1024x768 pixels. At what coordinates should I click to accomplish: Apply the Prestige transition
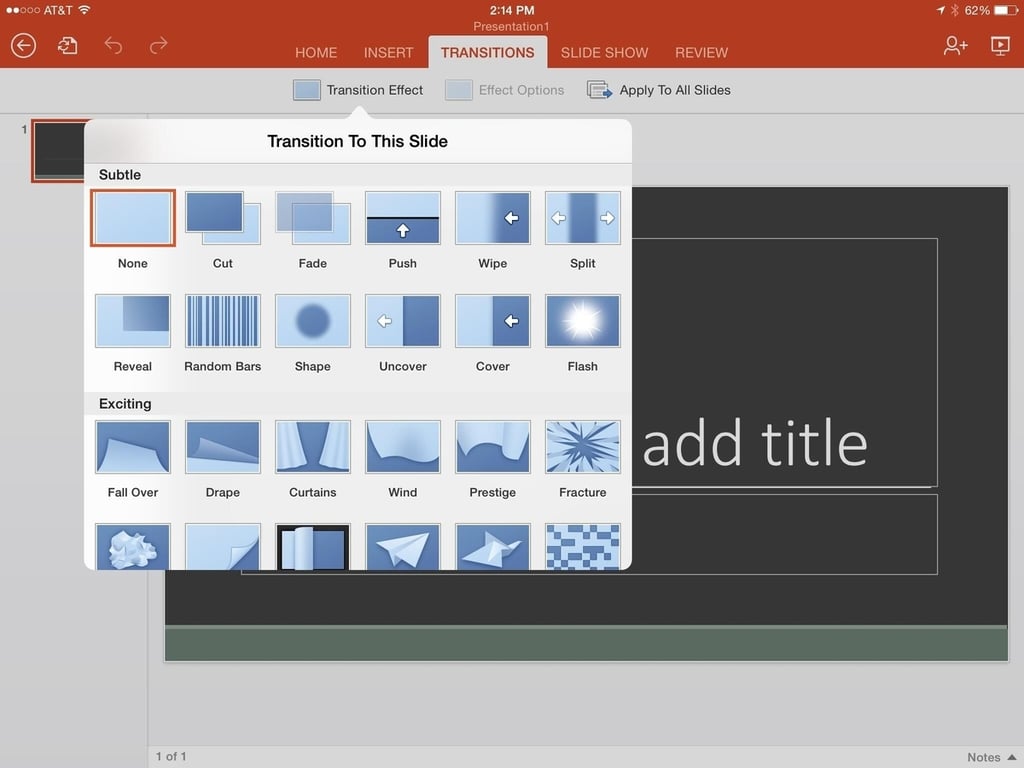coord(492,447)
